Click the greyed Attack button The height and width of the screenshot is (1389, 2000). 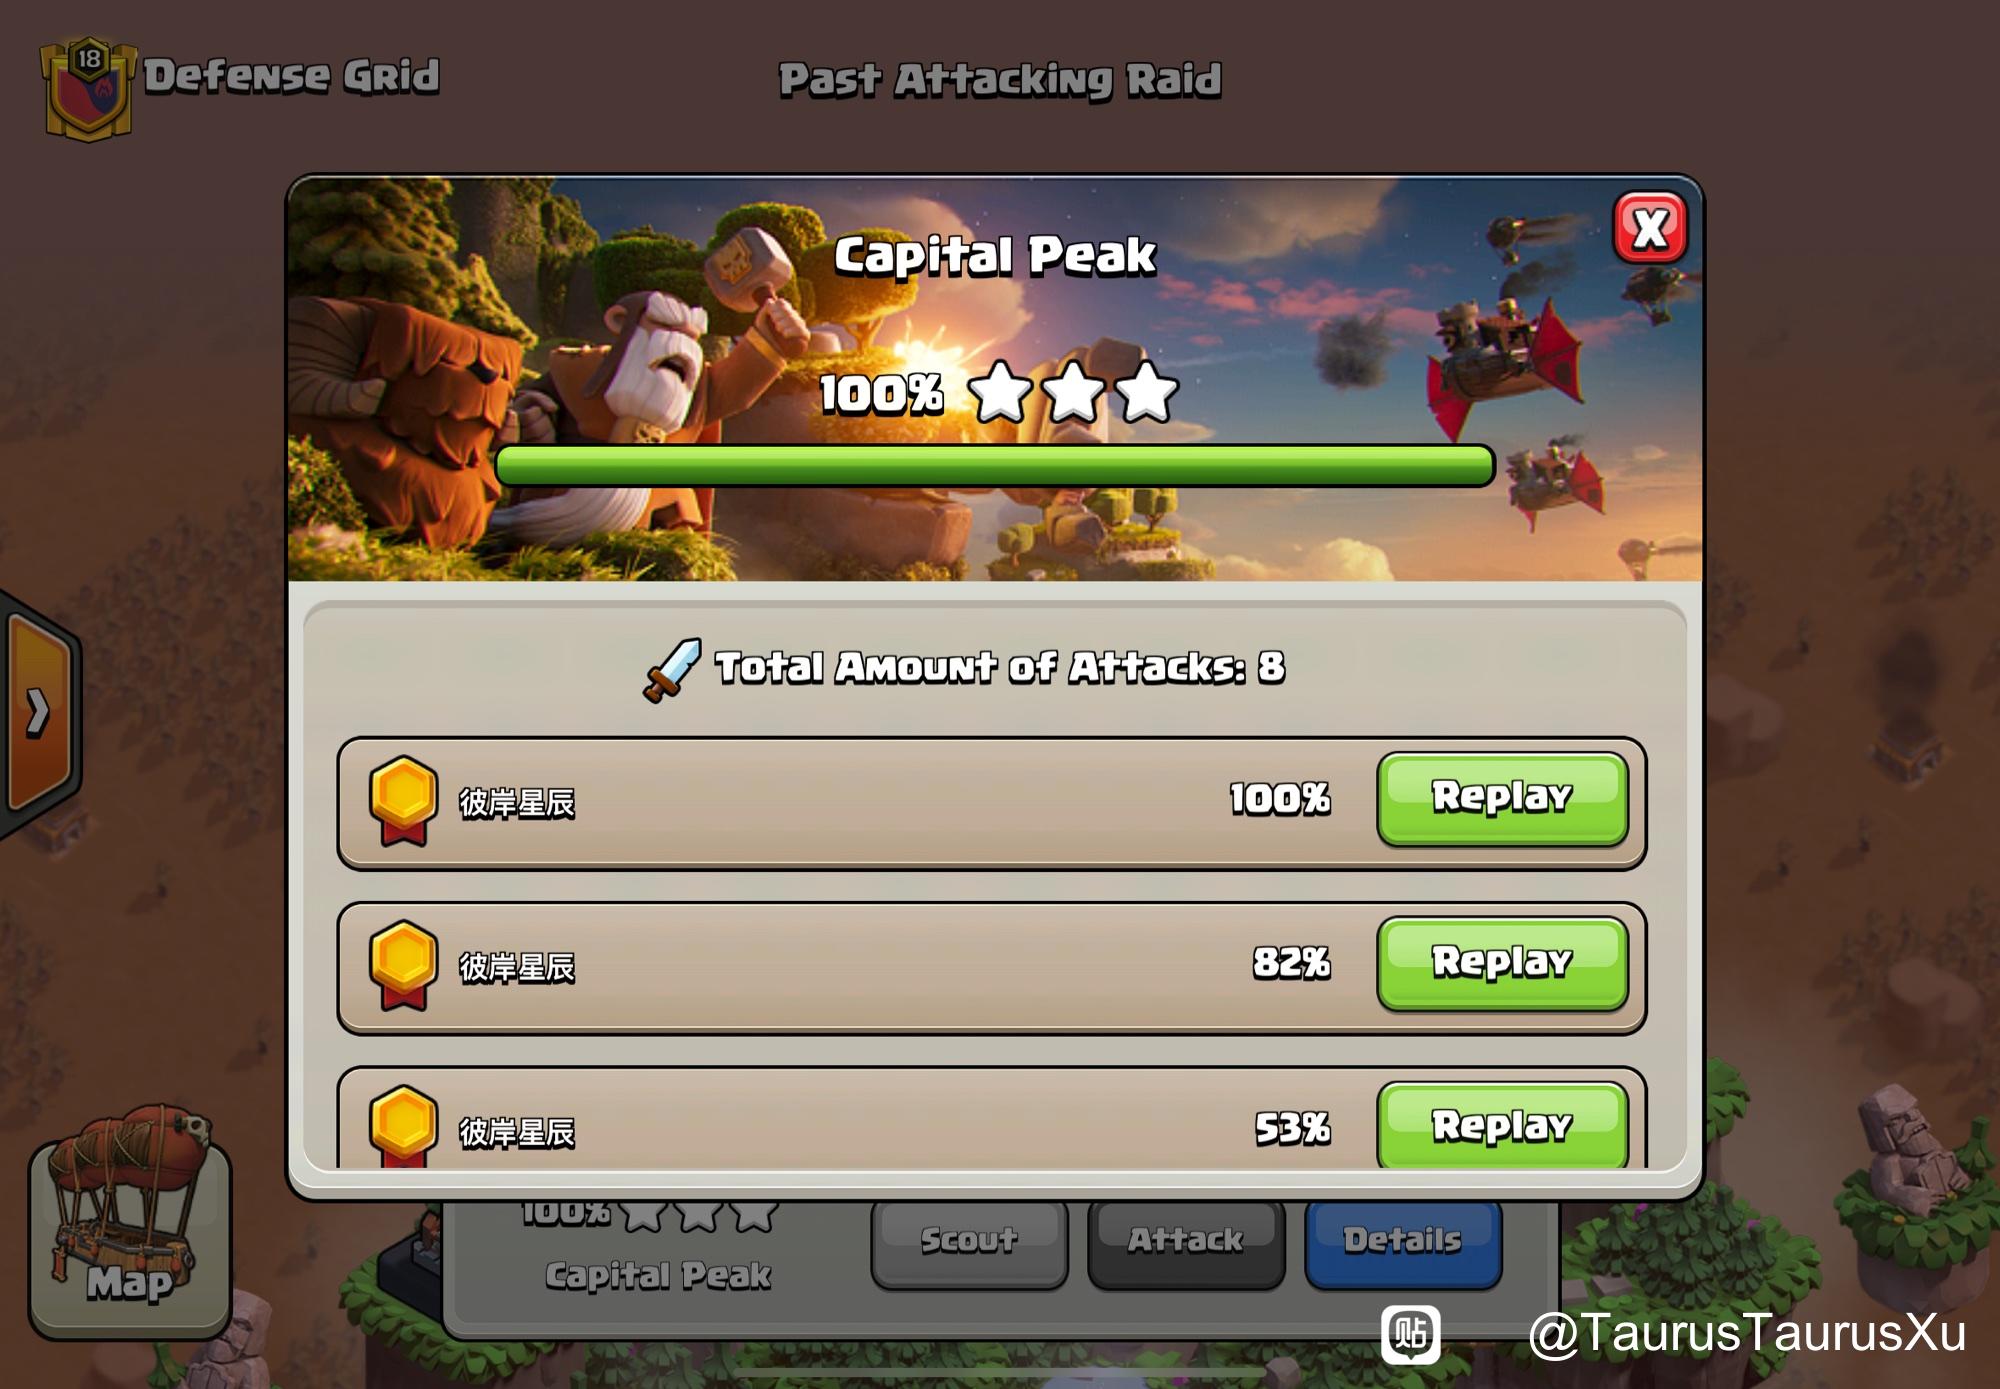(1186, 1243)
